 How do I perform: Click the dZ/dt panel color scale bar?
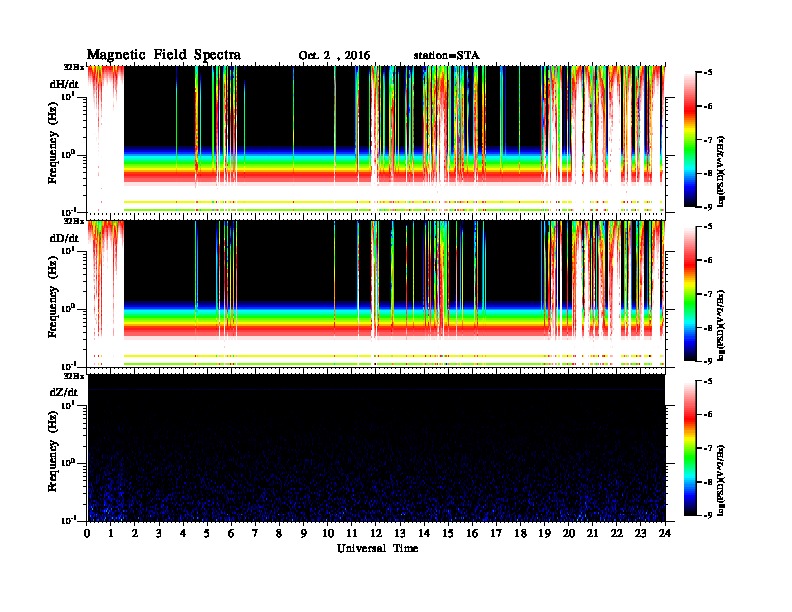click(690, 448)
